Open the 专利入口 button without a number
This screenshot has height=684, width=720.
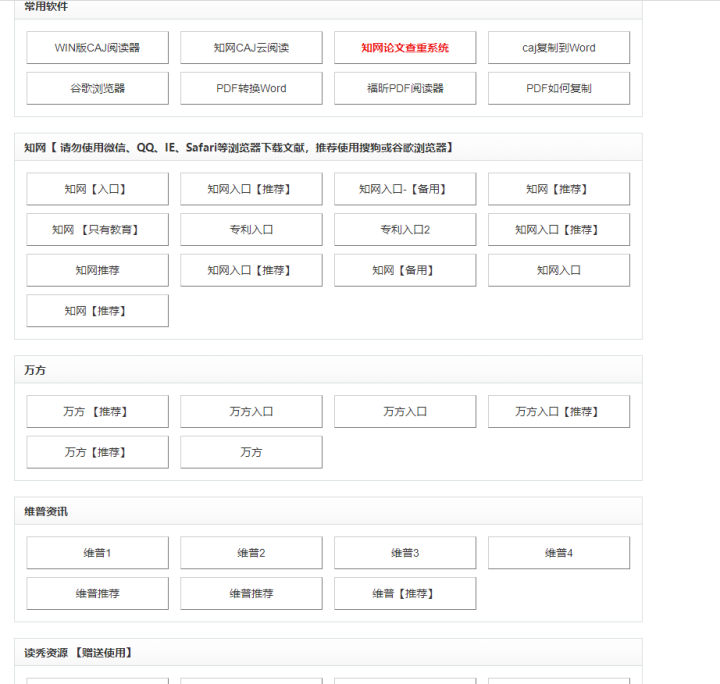point(251,230)
